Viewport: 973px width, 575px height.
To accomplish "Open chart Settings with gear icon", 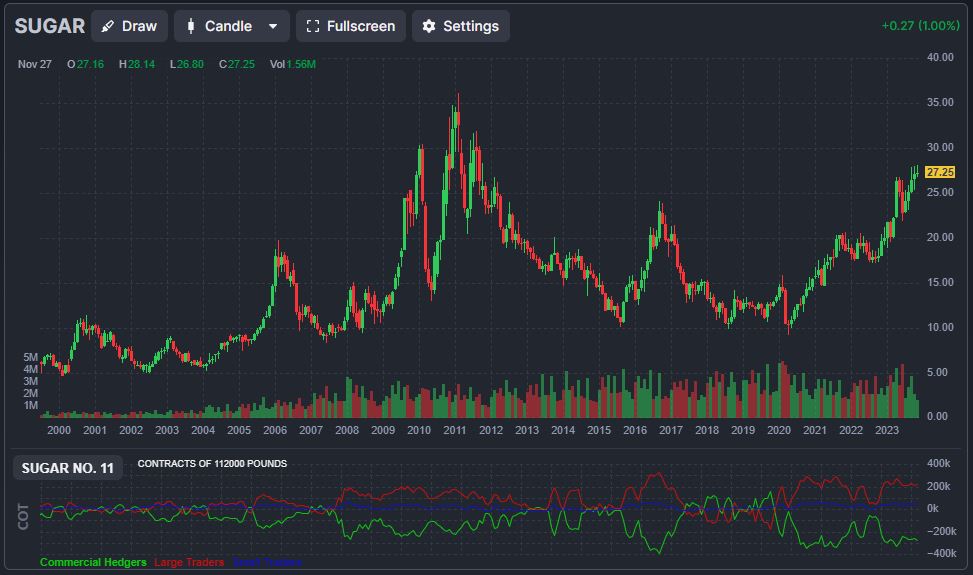I will click(460, 26).
